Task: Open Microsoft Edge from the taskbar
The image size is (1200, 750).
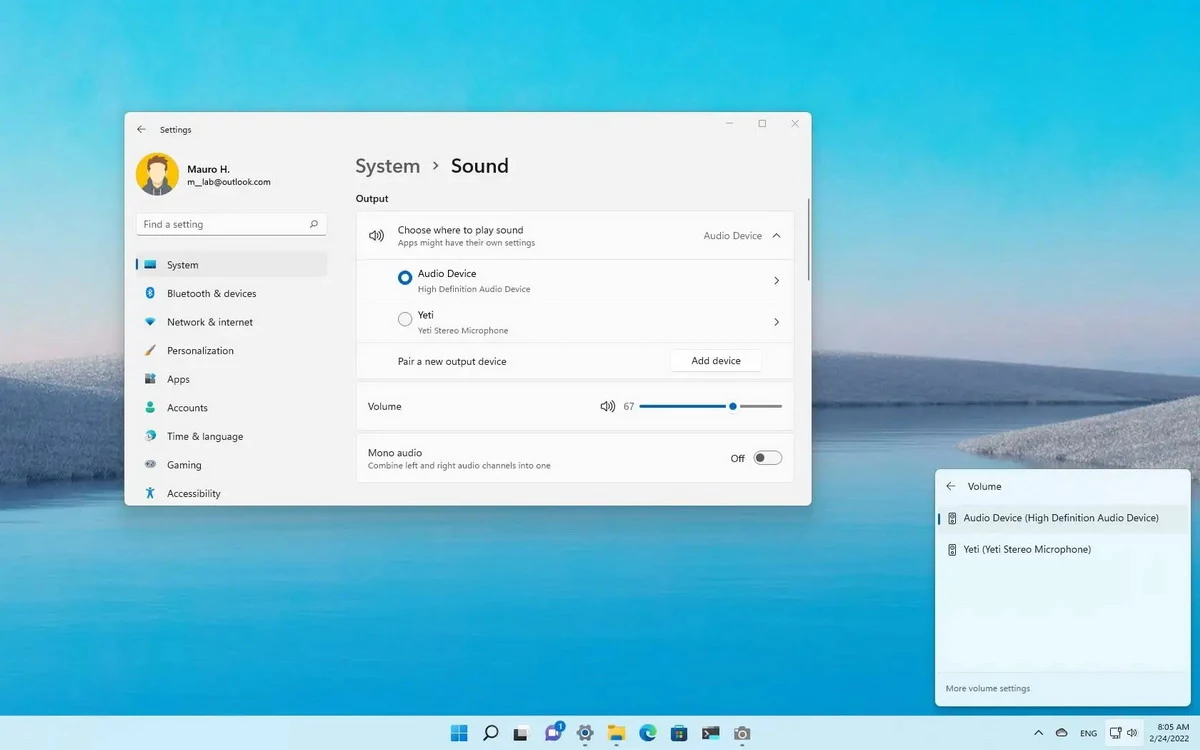Action: [x=647, y=733]
